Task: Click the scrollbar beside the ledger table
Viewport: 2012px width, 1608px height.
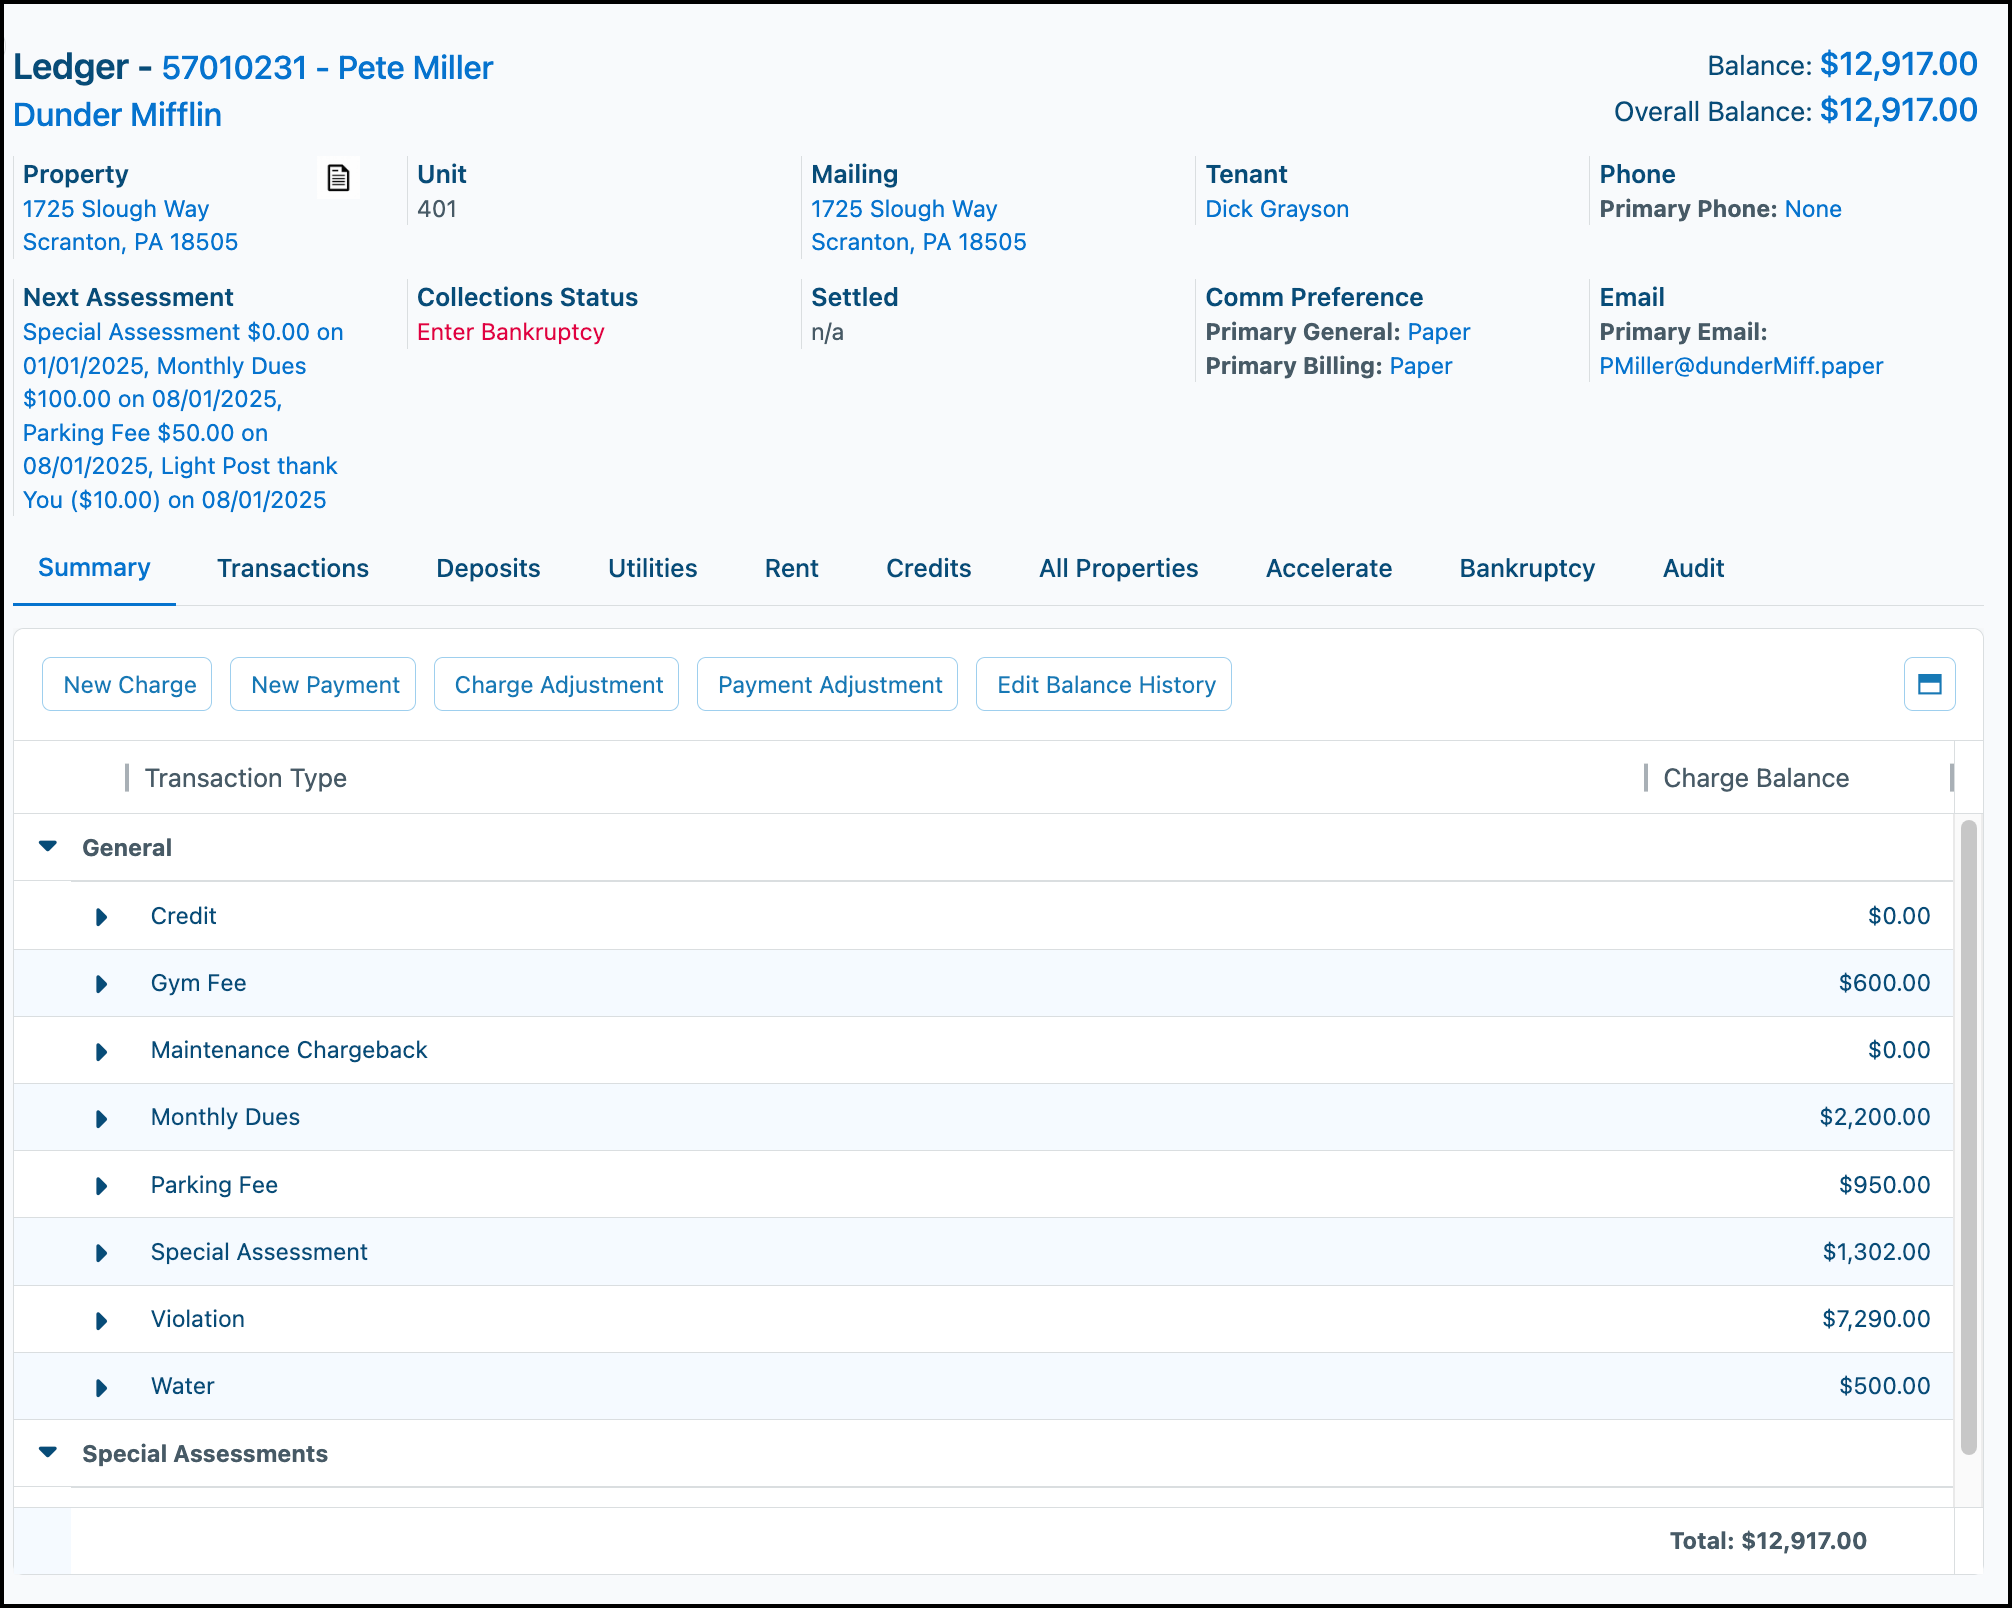Action: coord(1967,1100)
